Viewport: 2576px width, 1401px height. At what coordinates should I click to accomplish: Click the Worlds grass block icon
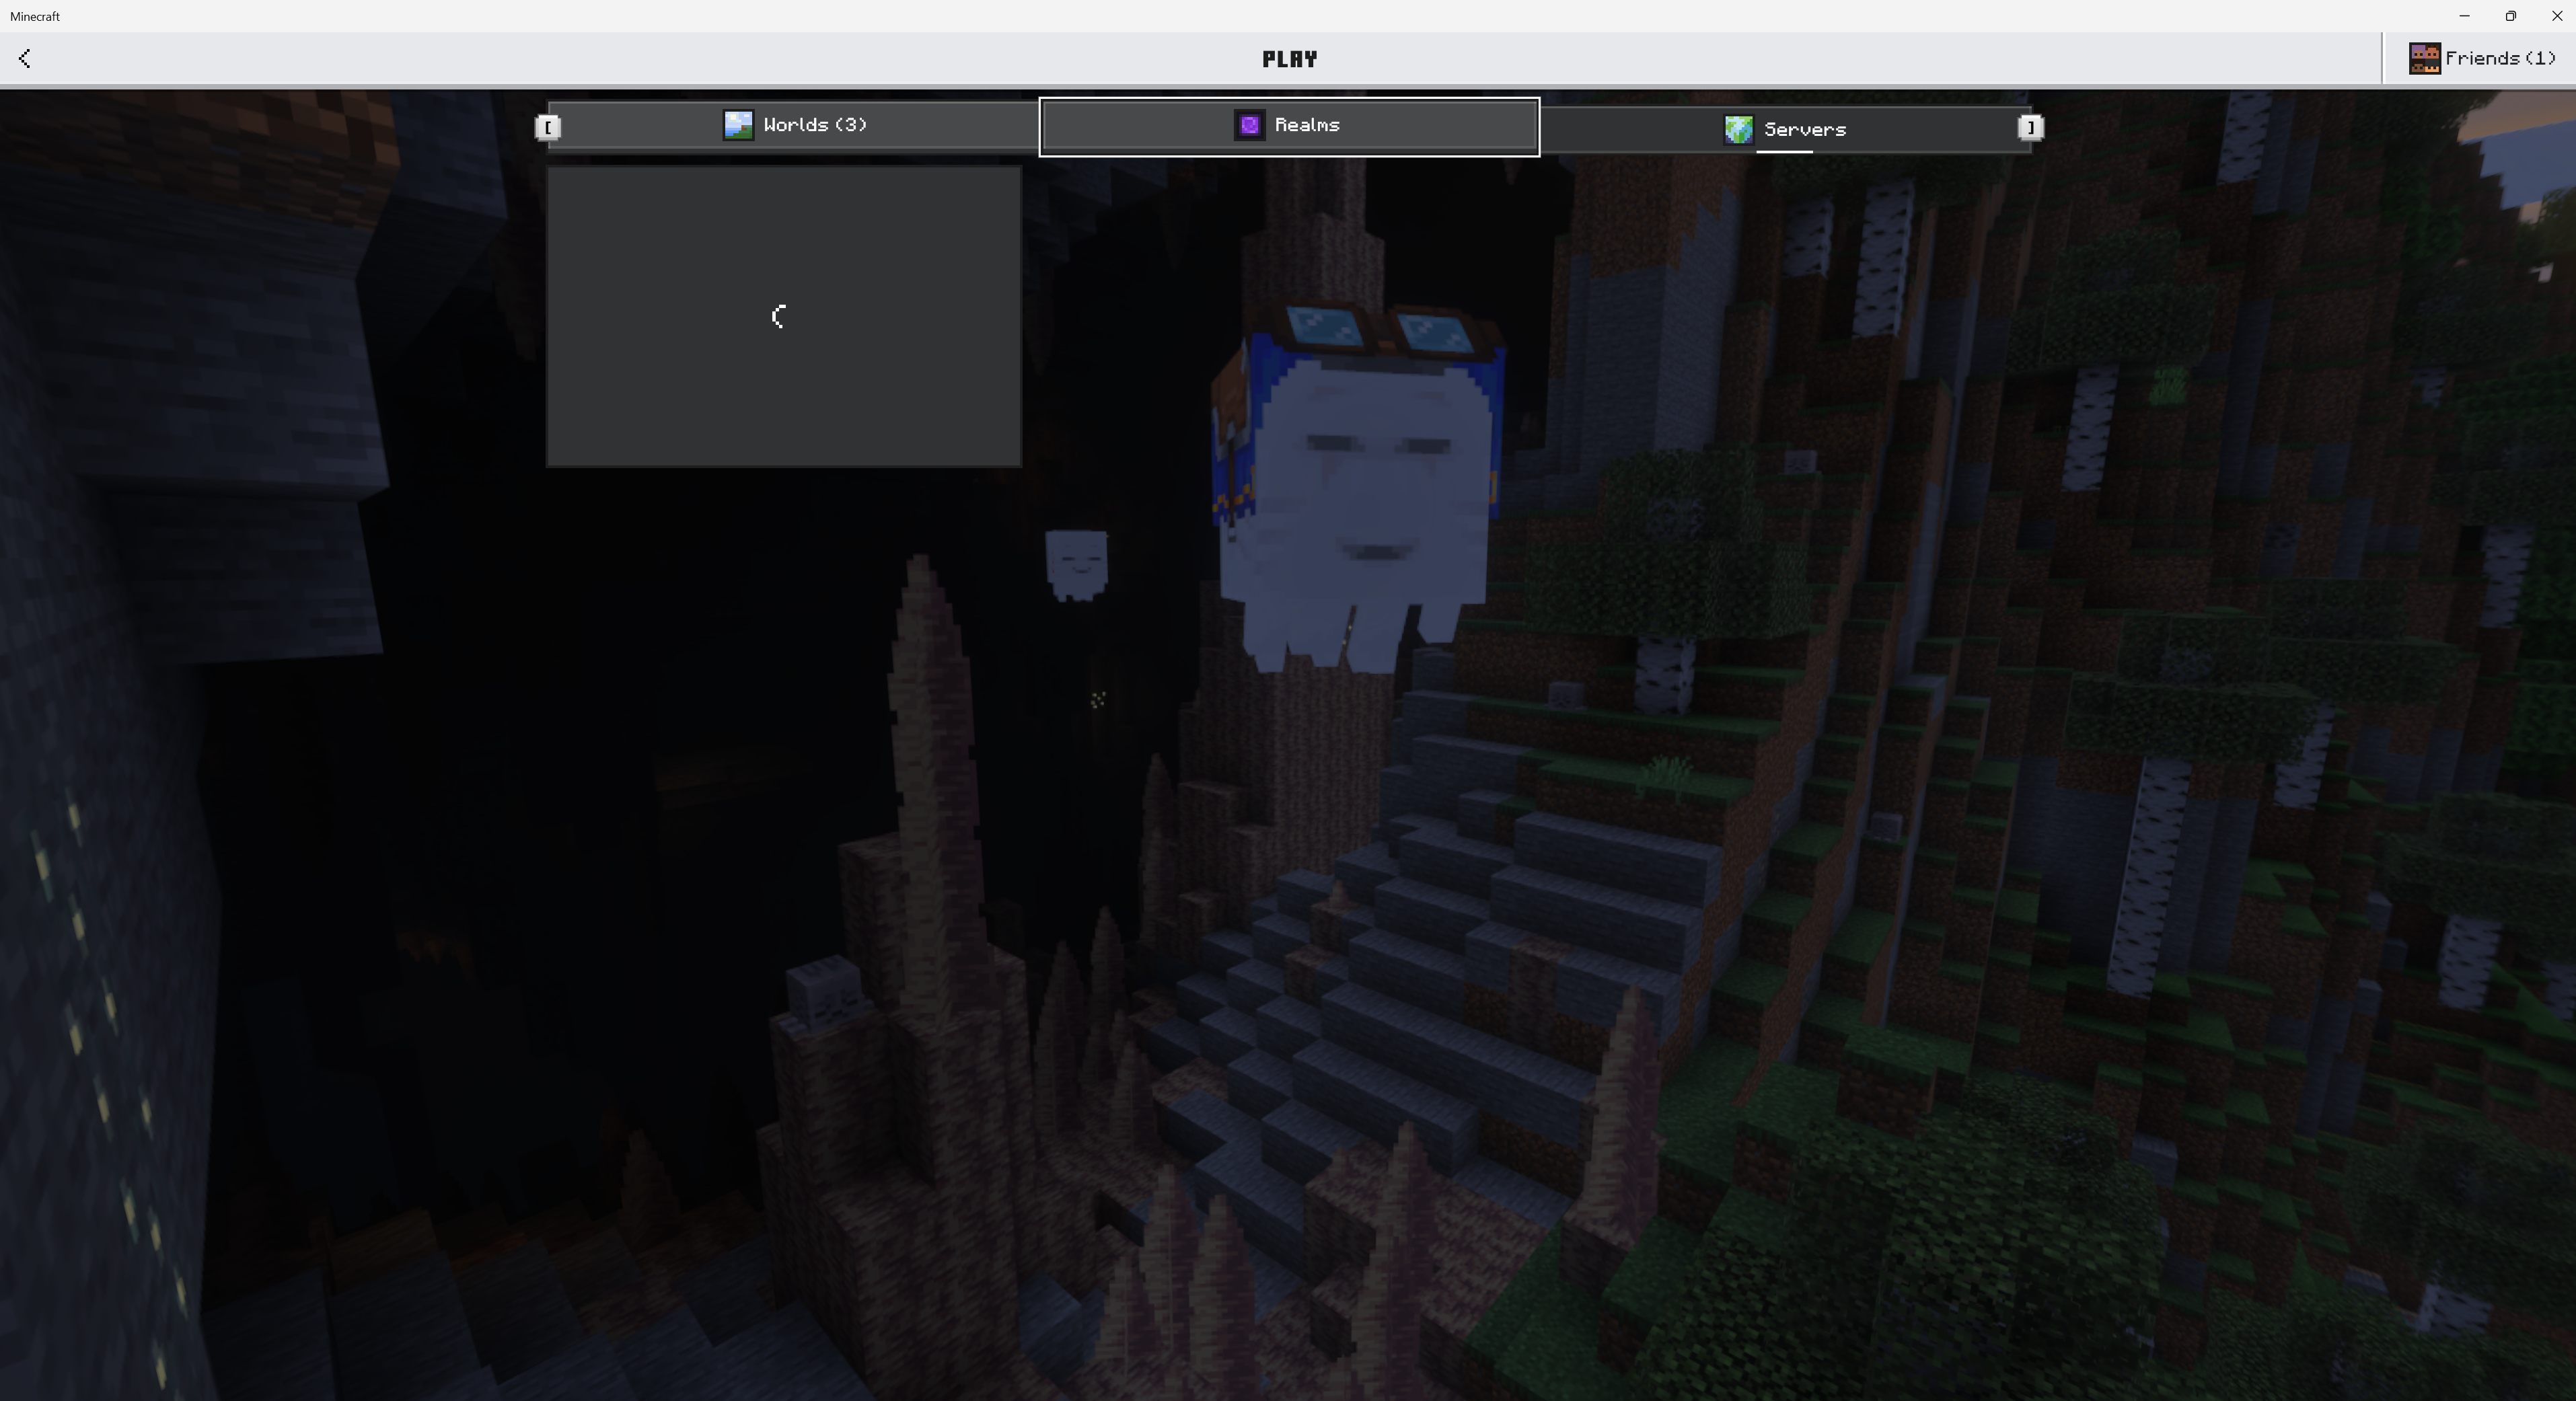(738, 125)
